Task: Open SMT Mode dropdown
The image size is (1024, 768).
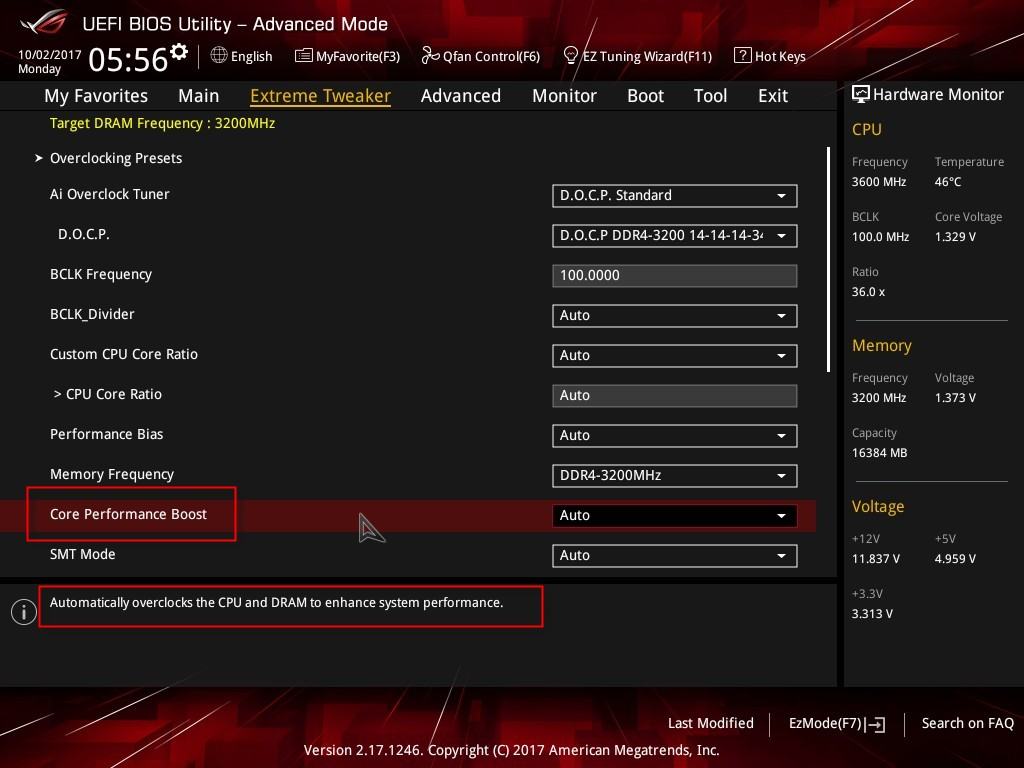Action: [675, 556]
